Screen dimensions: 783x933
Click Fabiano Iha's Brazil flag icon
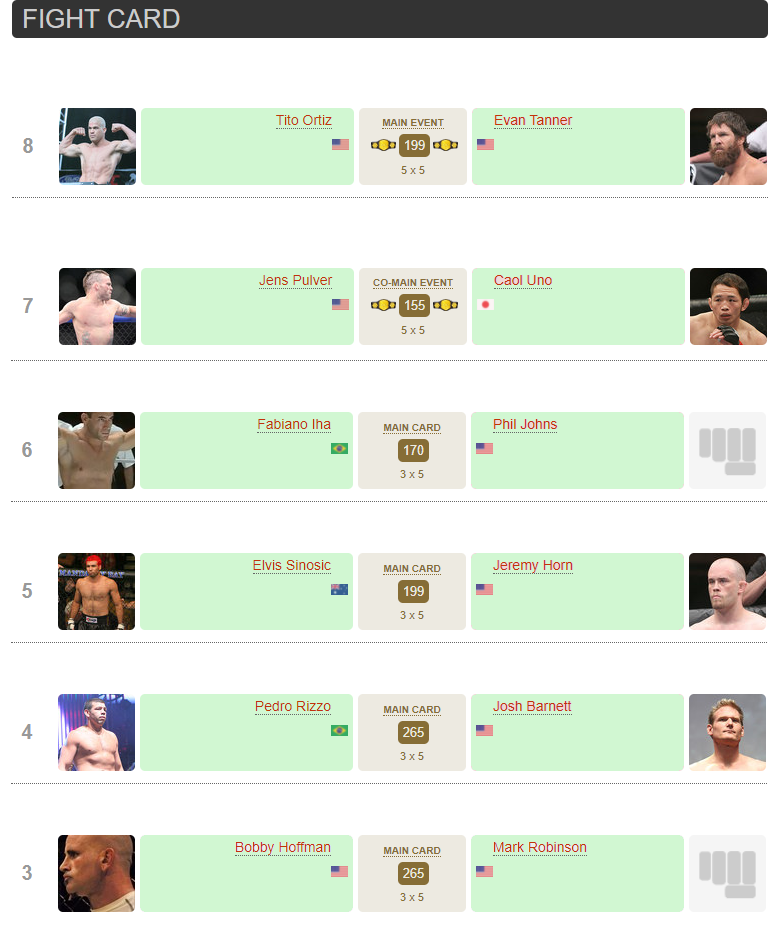tap(339, 448)
